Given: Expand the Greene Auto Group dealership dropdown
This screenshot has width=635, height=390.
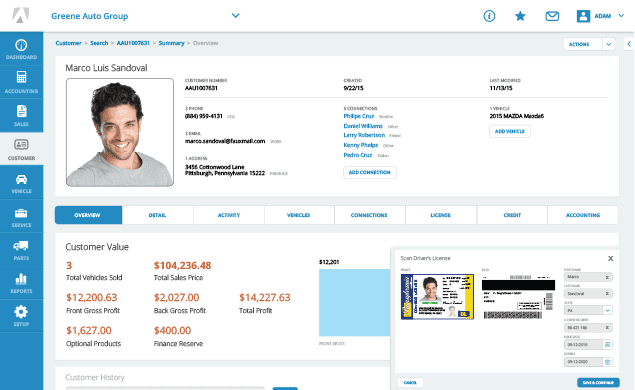Looking at the screenshot, I should tap(235, 15).
